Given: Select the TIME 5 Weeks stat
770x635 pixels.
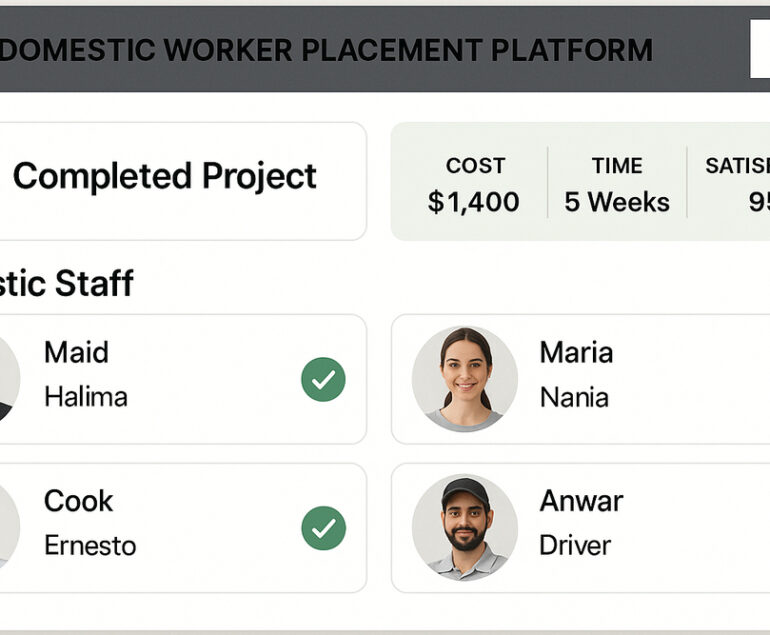Looking at the screenshot, I should [x=617, y=185].
